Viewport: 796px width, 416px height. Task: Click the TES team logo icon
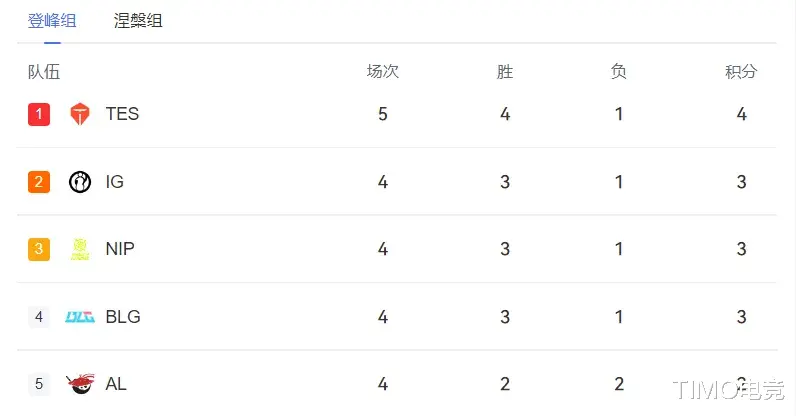tap(80, 114)
